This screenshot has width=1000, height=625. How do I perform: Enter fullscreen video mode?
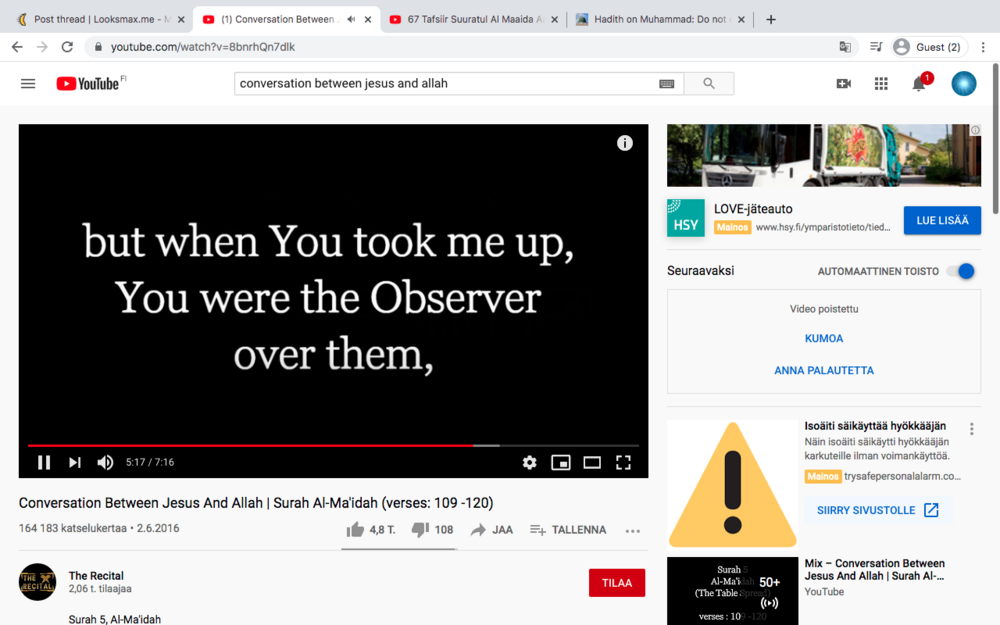click(x=623, y=462)
